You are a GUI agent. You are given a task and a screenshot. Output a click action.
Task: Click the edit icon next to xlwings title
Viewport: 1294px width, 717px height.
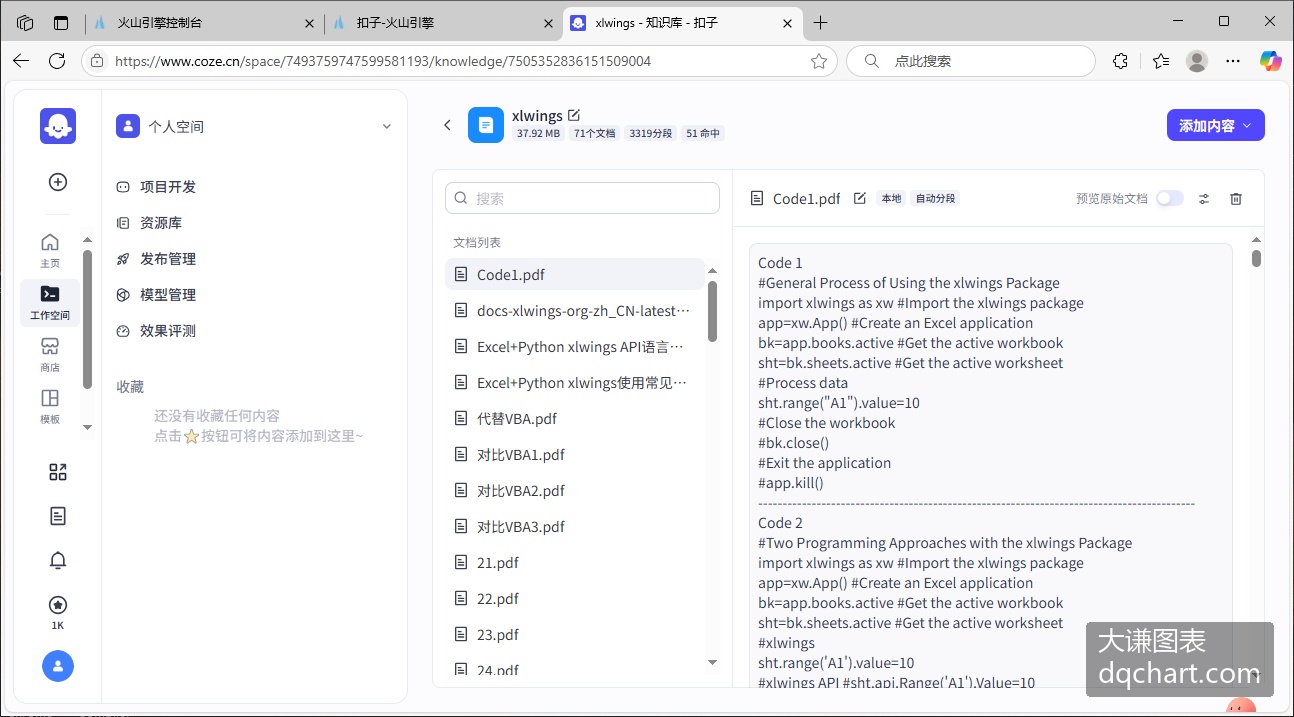pos(574,115)
